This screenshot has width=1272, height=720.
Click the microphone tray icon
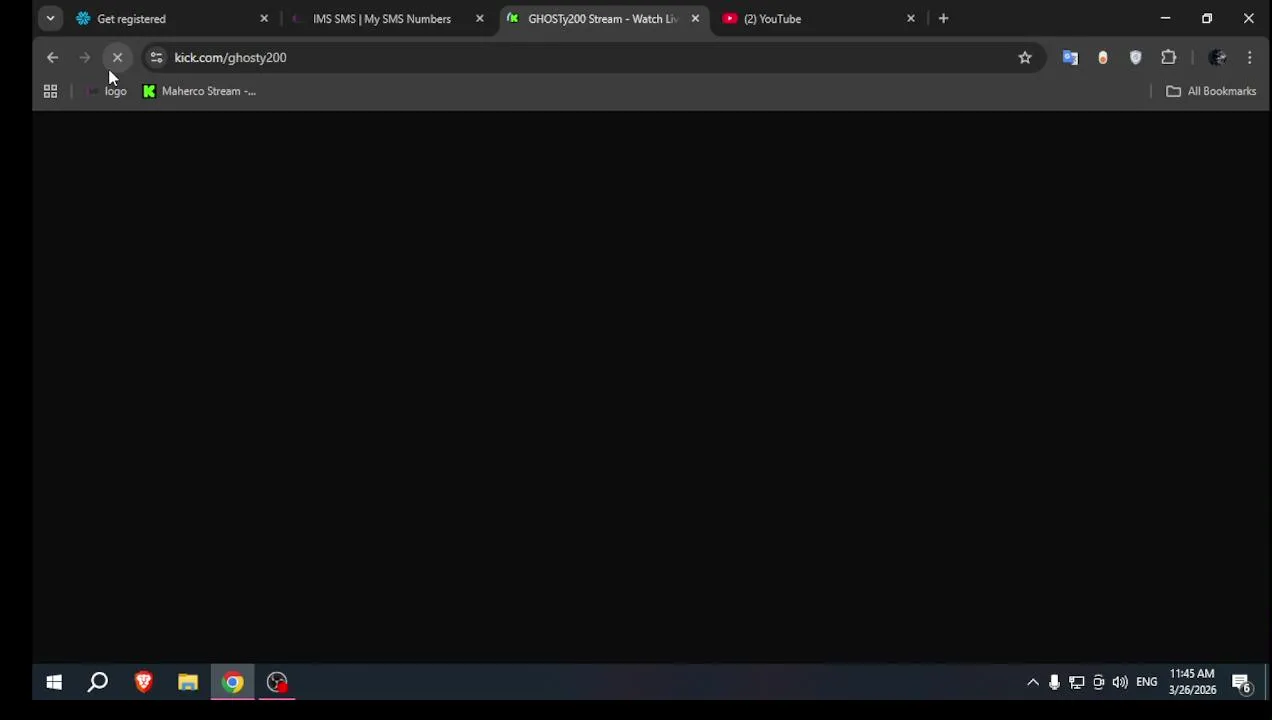[x=1054, y=682]
